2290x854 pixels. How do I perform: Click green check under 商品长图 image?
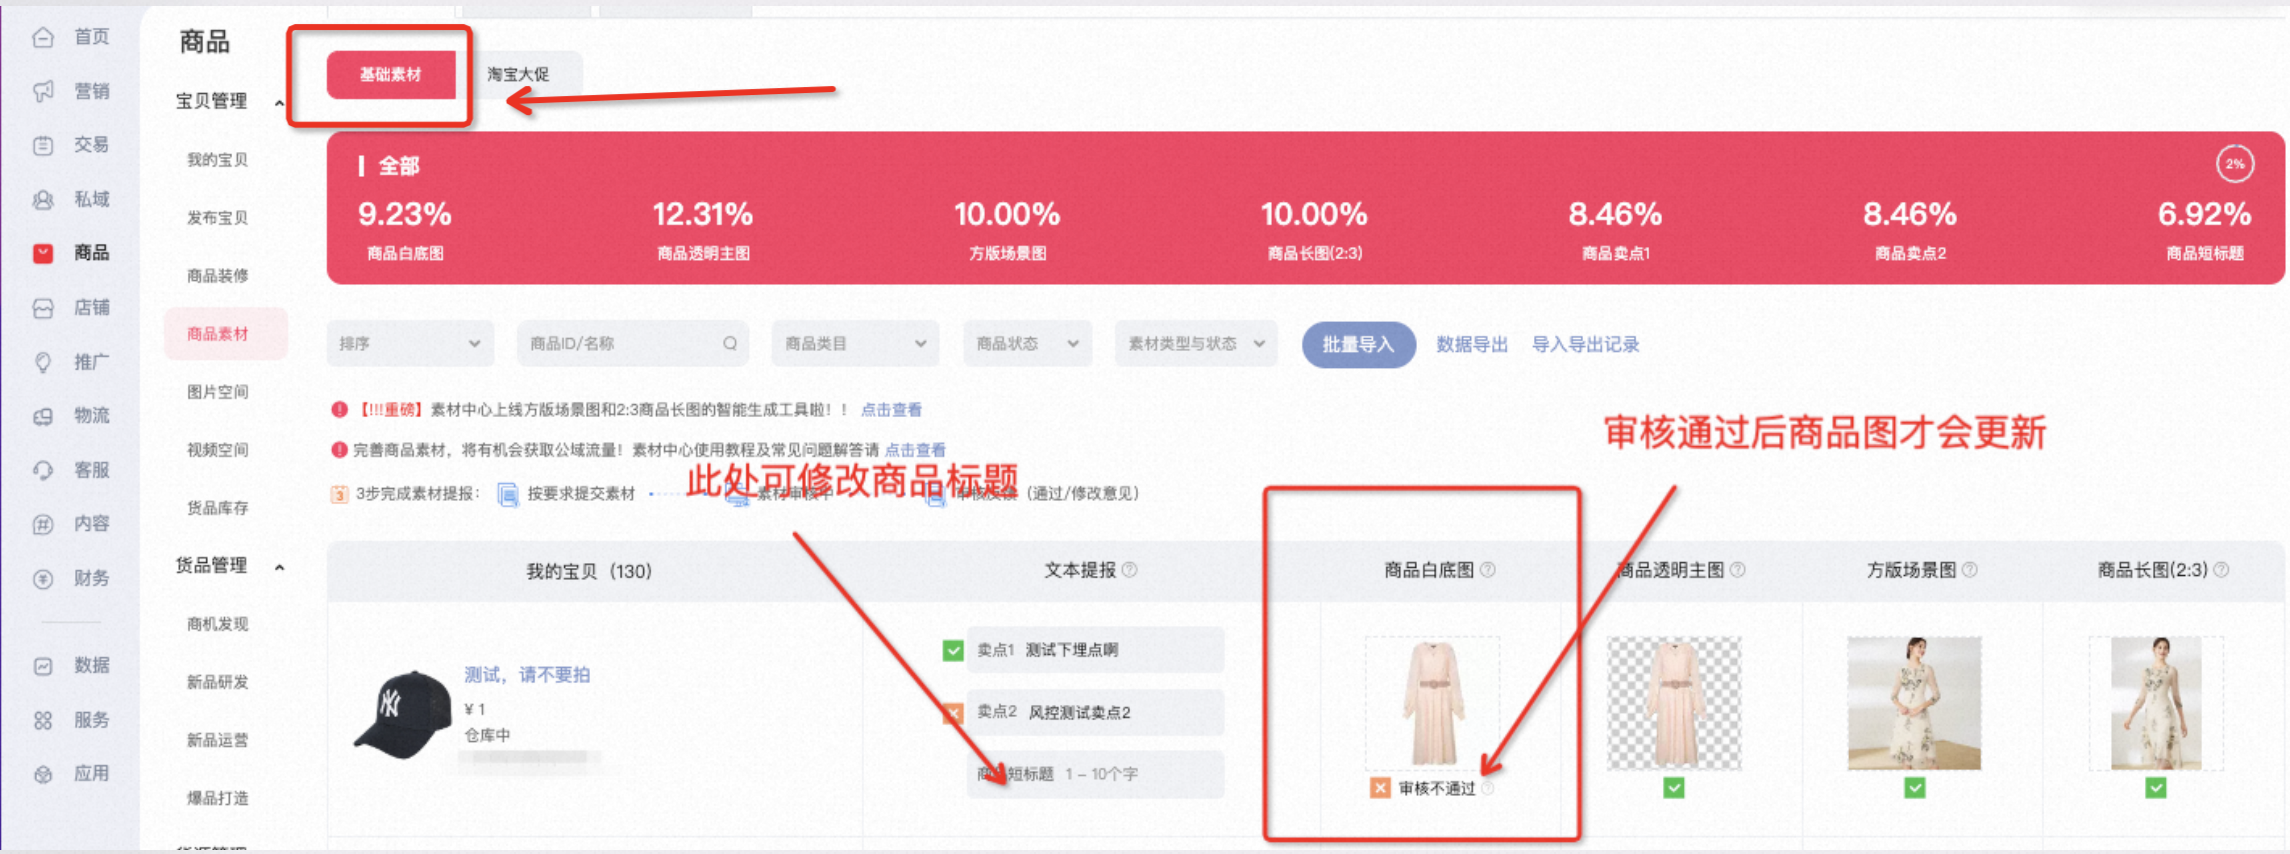pyautogui.click(x=2156, y=789)
